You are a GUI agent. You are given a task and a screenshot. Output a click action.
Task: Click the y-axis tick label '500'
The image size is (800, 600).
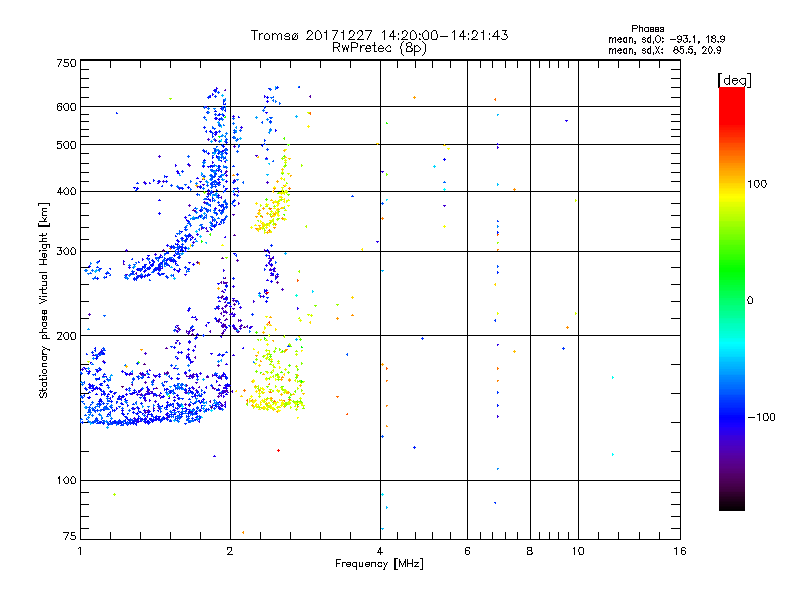(x=66, y=145)
